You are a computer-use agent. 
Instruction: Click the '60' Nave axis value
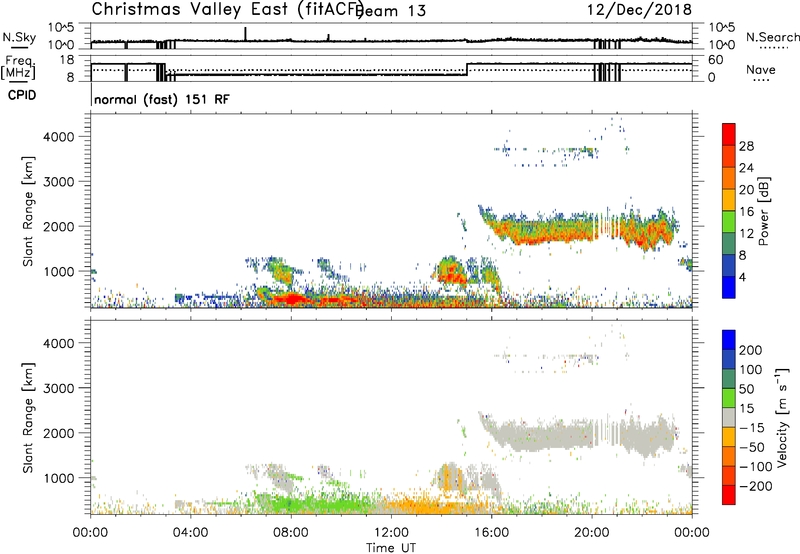point(715,60)
